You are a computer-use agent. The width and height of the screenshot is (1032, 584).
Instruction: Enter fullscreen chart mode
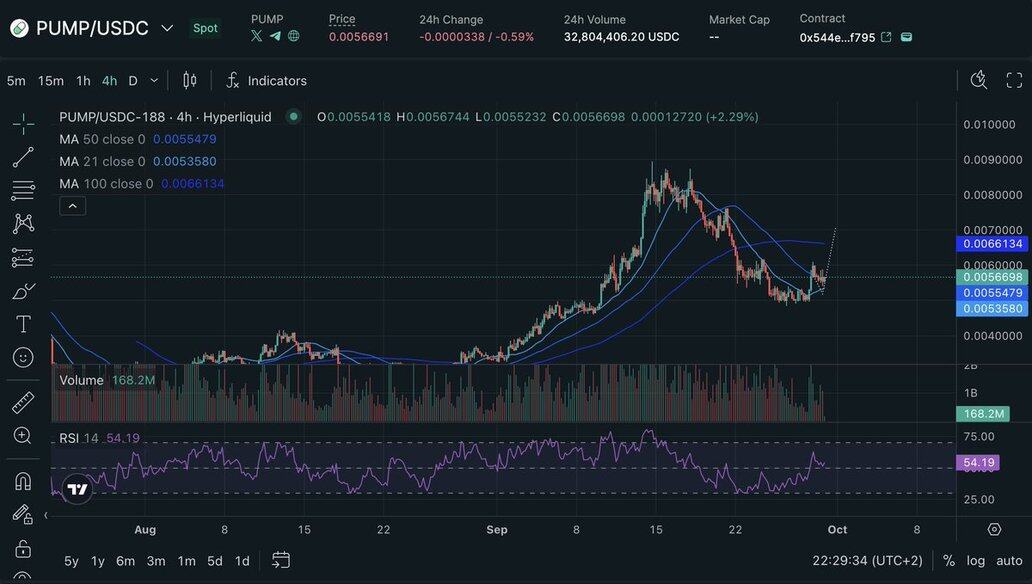pos(1014,80)
